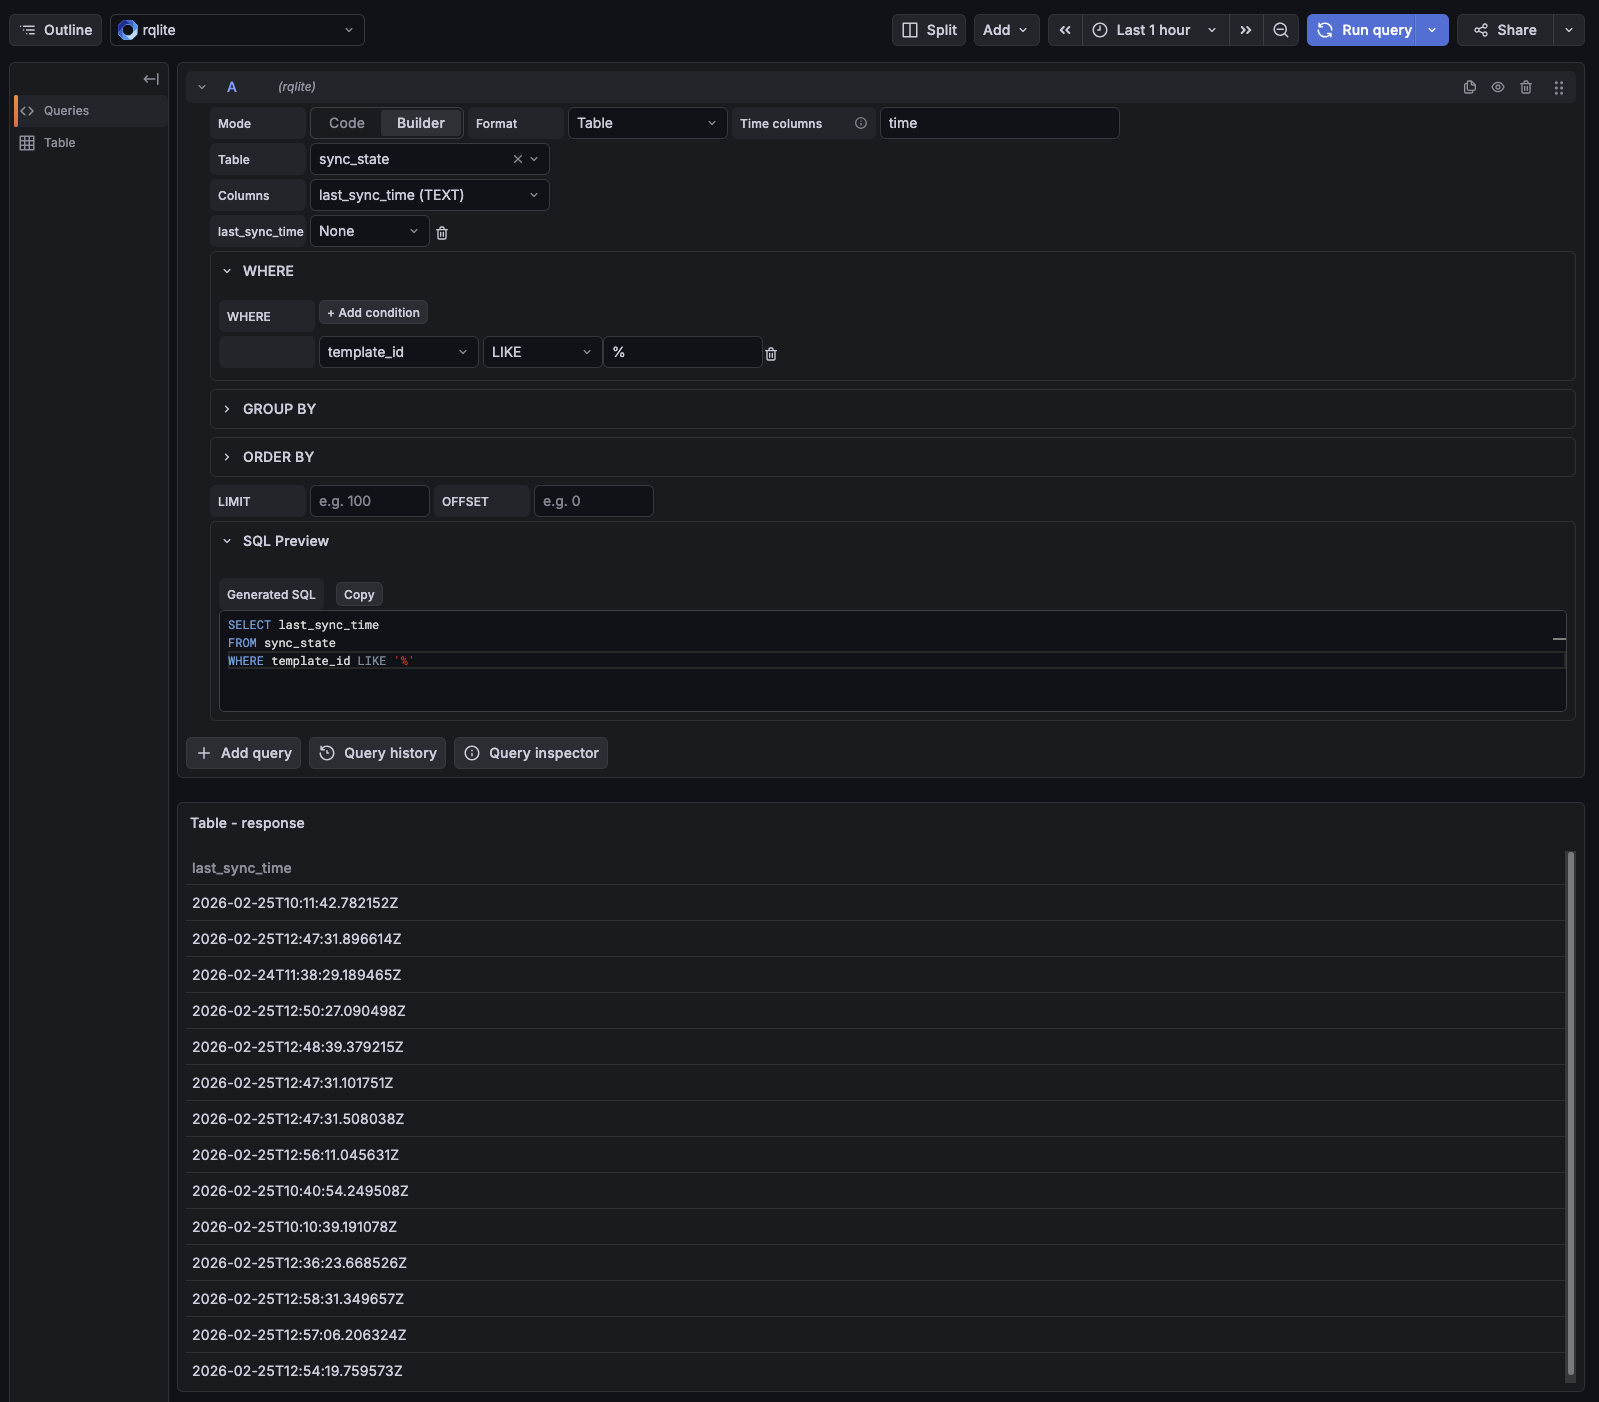
Task: Open the Table selector sync_state dropdown
Action: 429,159
